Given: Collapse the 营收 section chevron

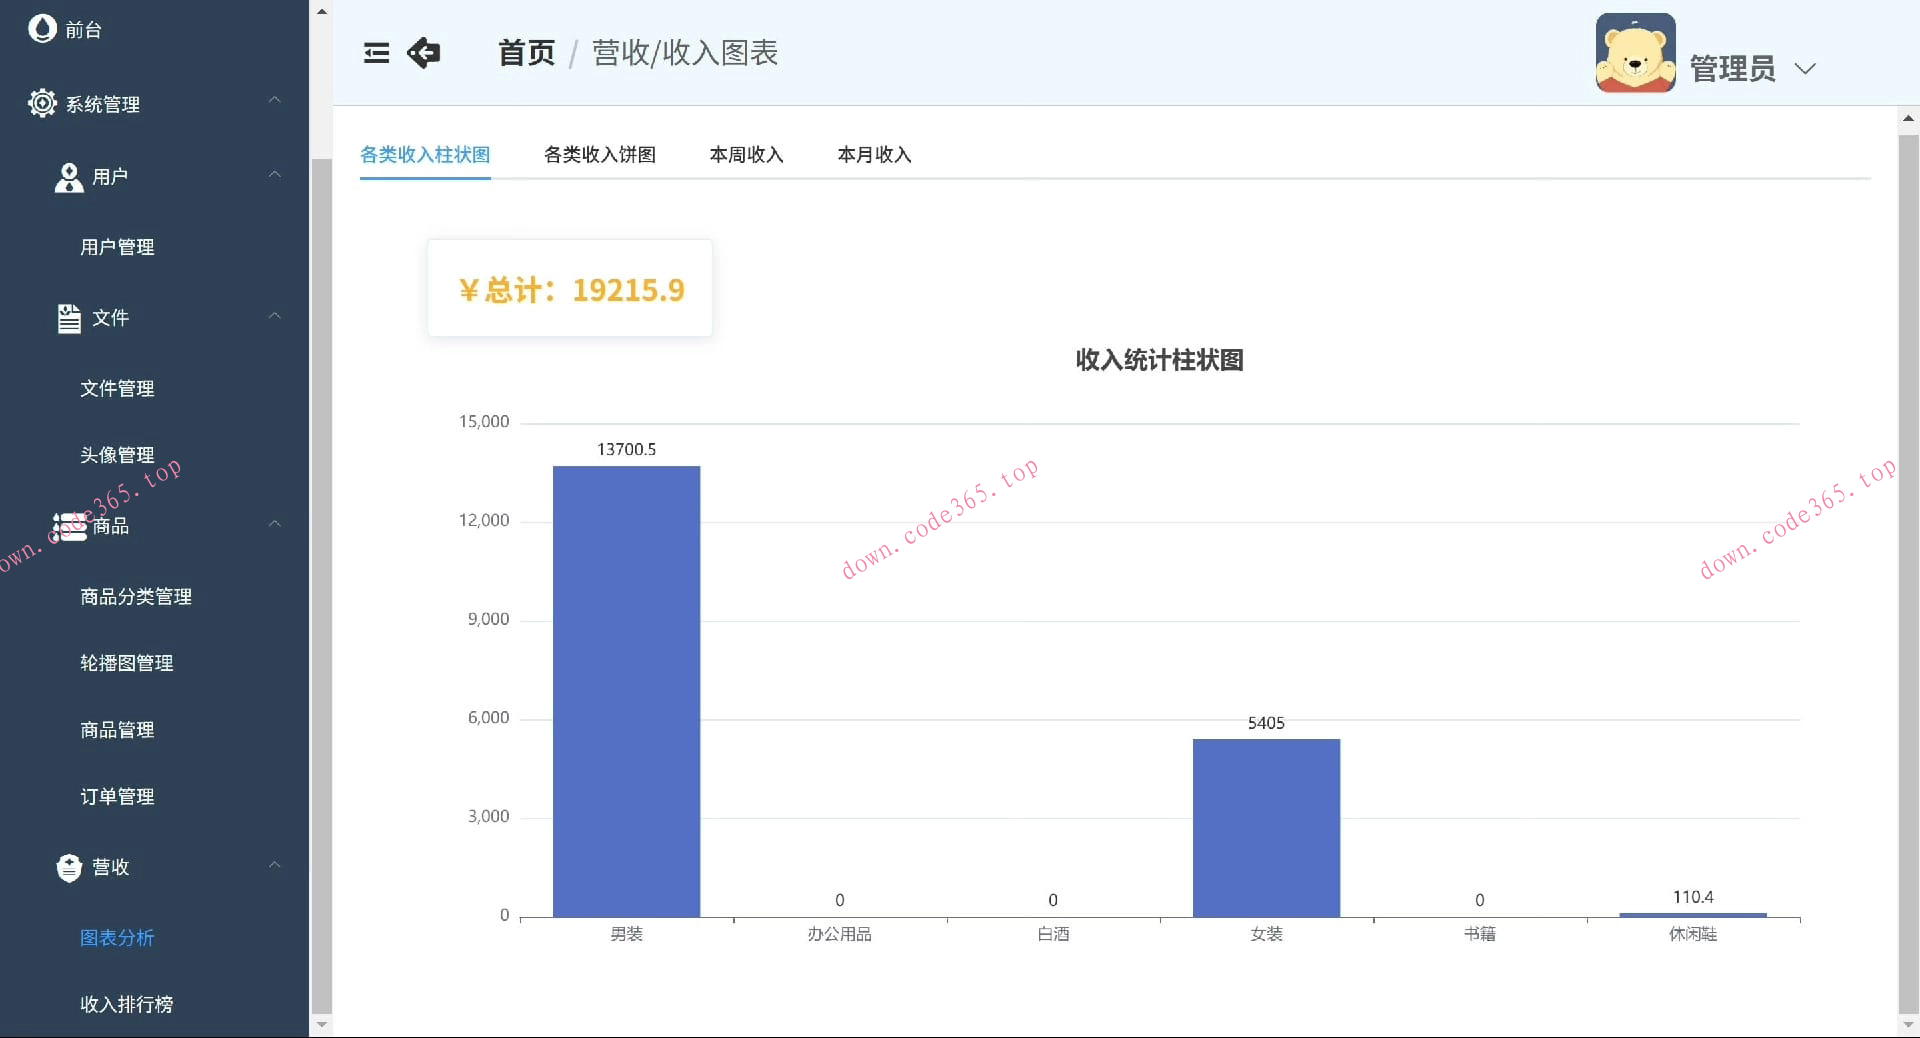Looking at the screenshot, I should click(275, 864).
